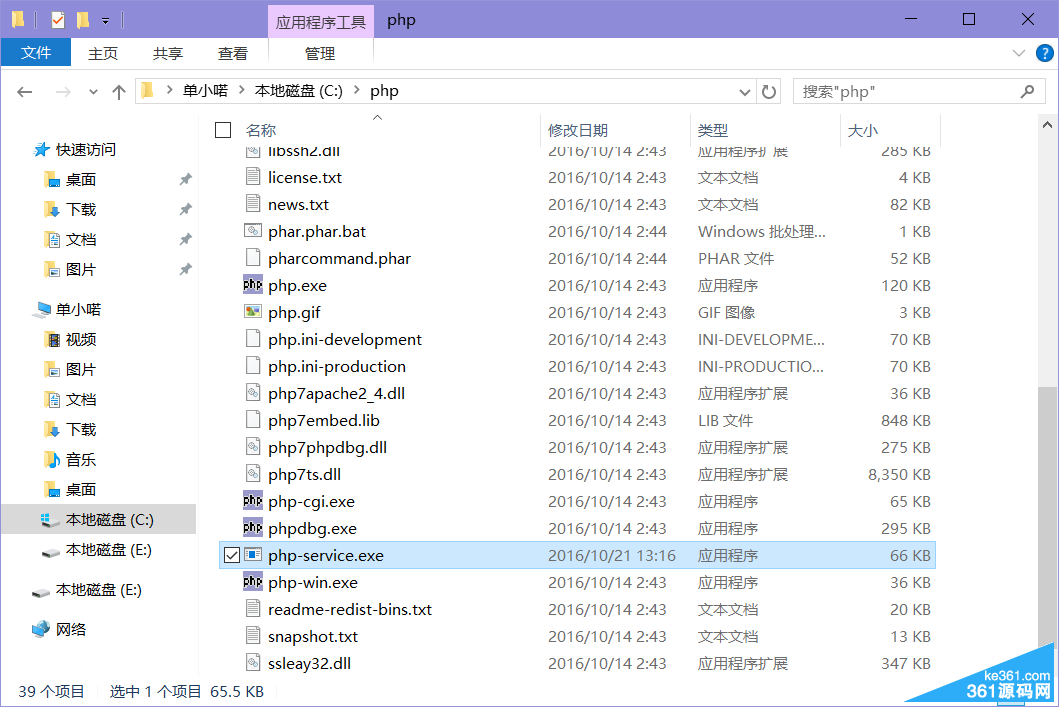
Task: Select 网络 in the navigation pane
Action: click(x=71, y=629)
